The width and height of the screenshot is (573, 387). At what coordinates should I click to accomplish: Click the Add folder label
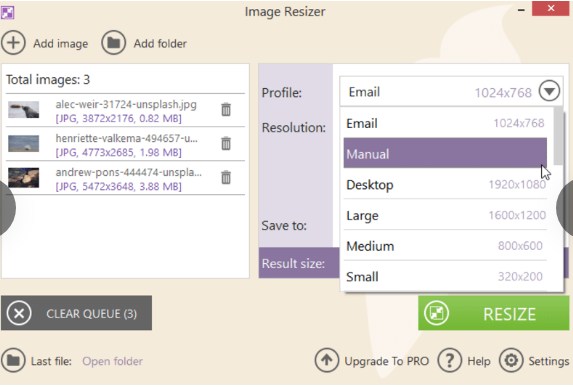pyautogui.click(x=160, y=43)
